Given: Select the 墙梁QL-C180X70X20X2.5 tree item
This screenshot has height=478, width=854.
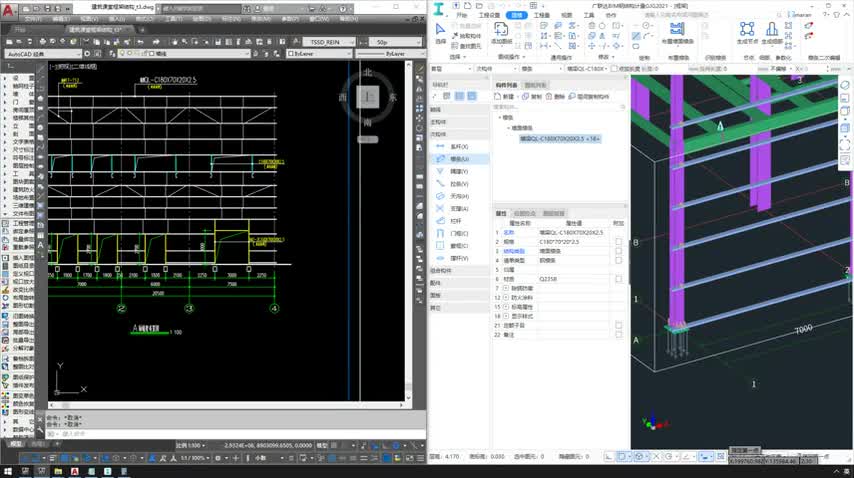Looking at the screenshot, I should tap(559, 139).
